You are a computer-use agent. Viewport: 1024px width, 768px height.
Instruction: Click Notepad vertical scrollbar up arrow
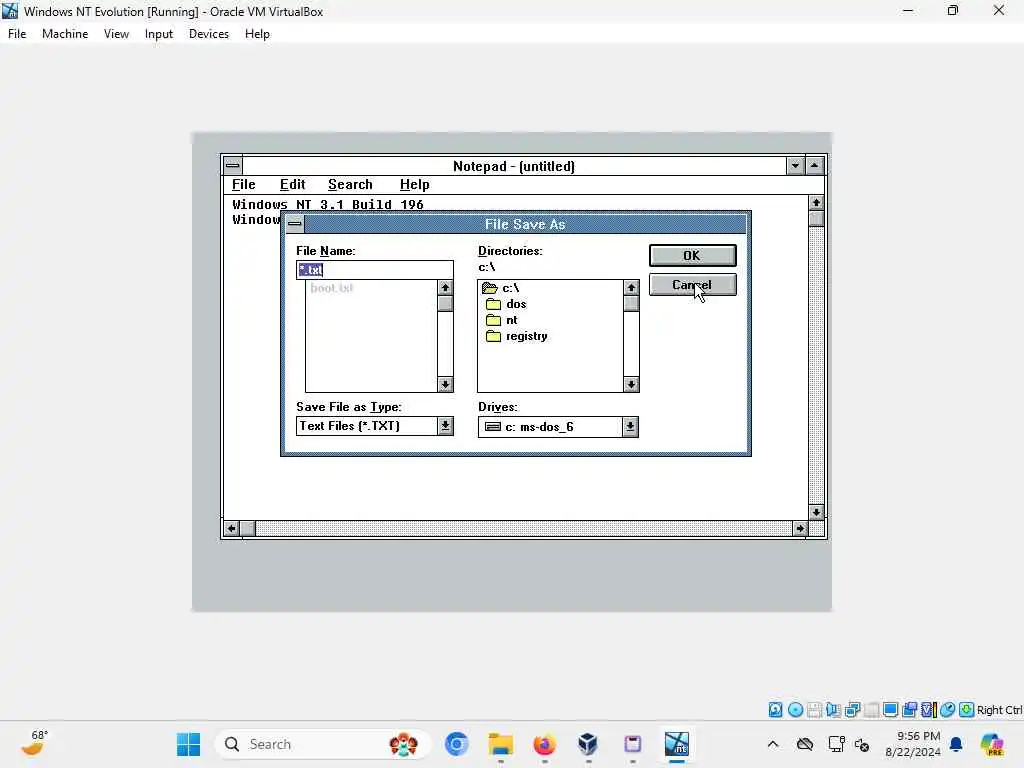pyautogui.click(x=816, y=203)
